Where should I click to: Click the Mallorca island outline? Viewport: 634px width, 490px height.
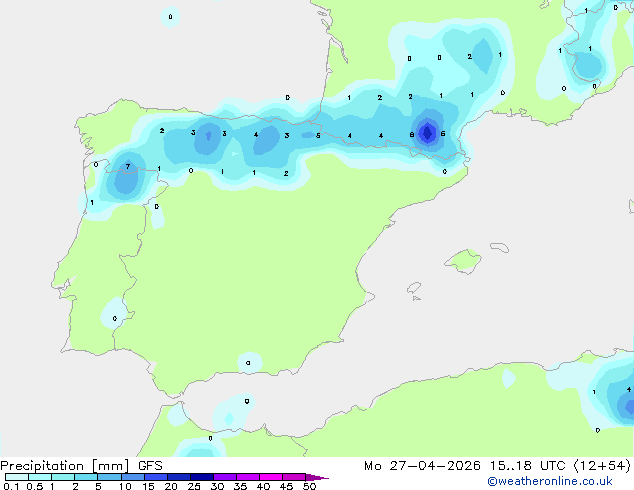[x=463, y=261]
